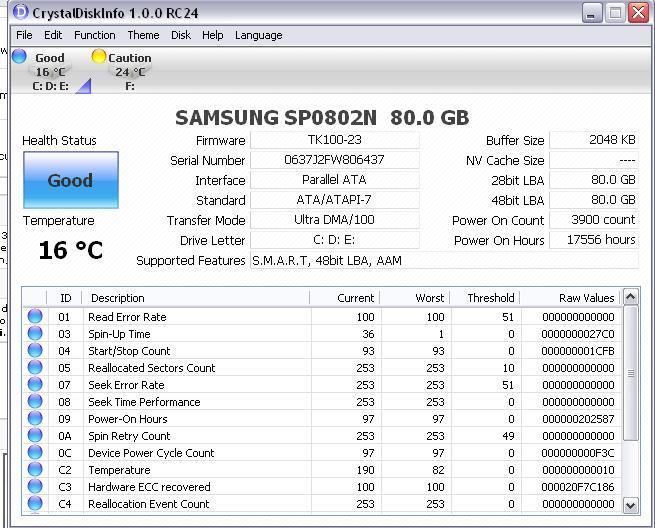Click the yellow Caution disk status orb

pyautogui.click(x=99, y=56)
